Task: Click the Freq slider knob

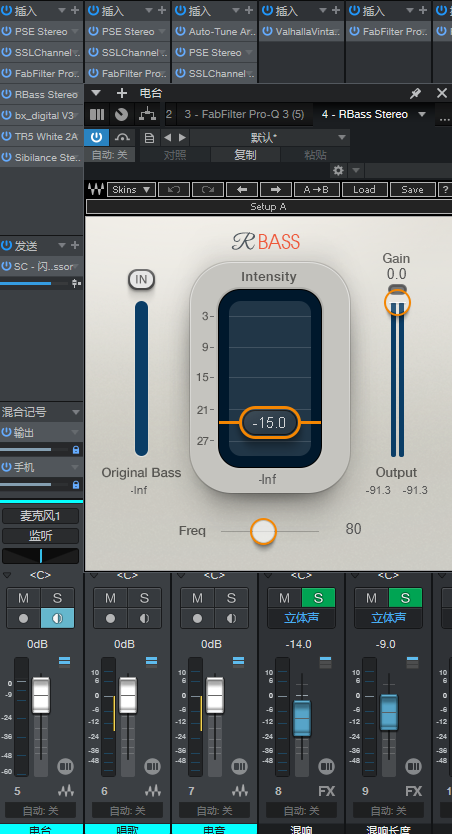Action: tap(263, 531)
